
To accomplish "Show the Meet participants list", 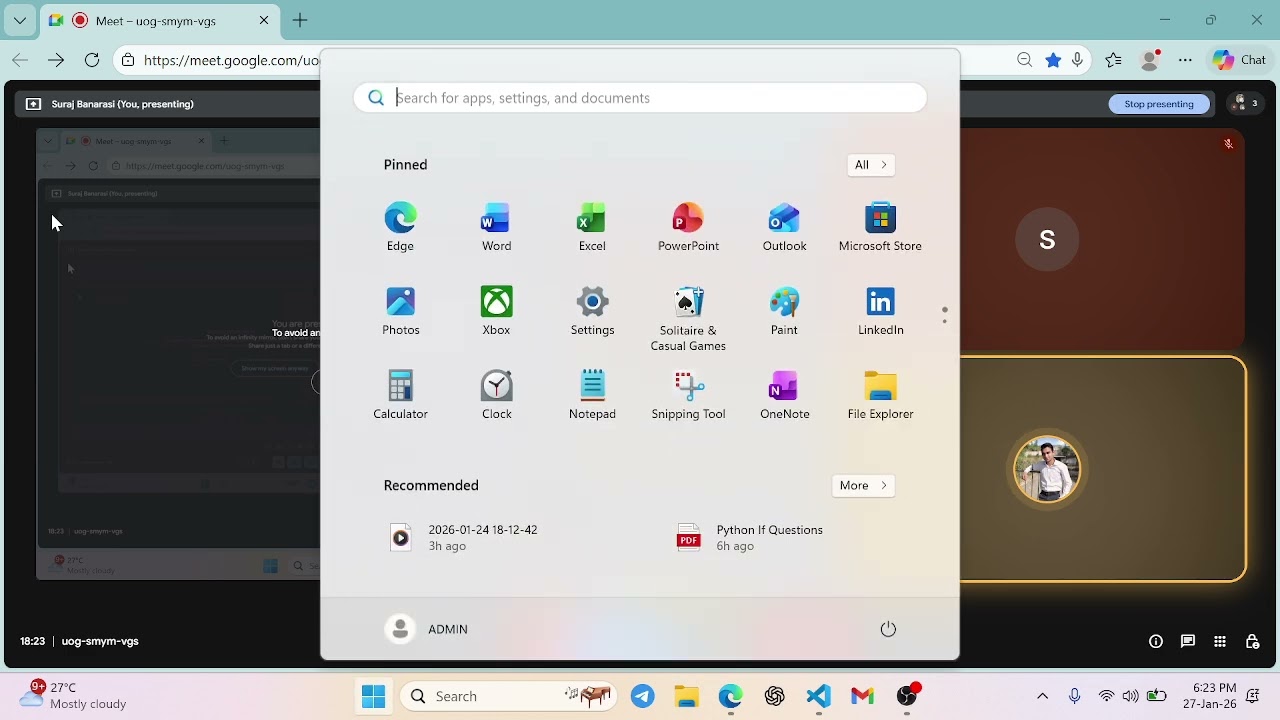I will 1246,103.
